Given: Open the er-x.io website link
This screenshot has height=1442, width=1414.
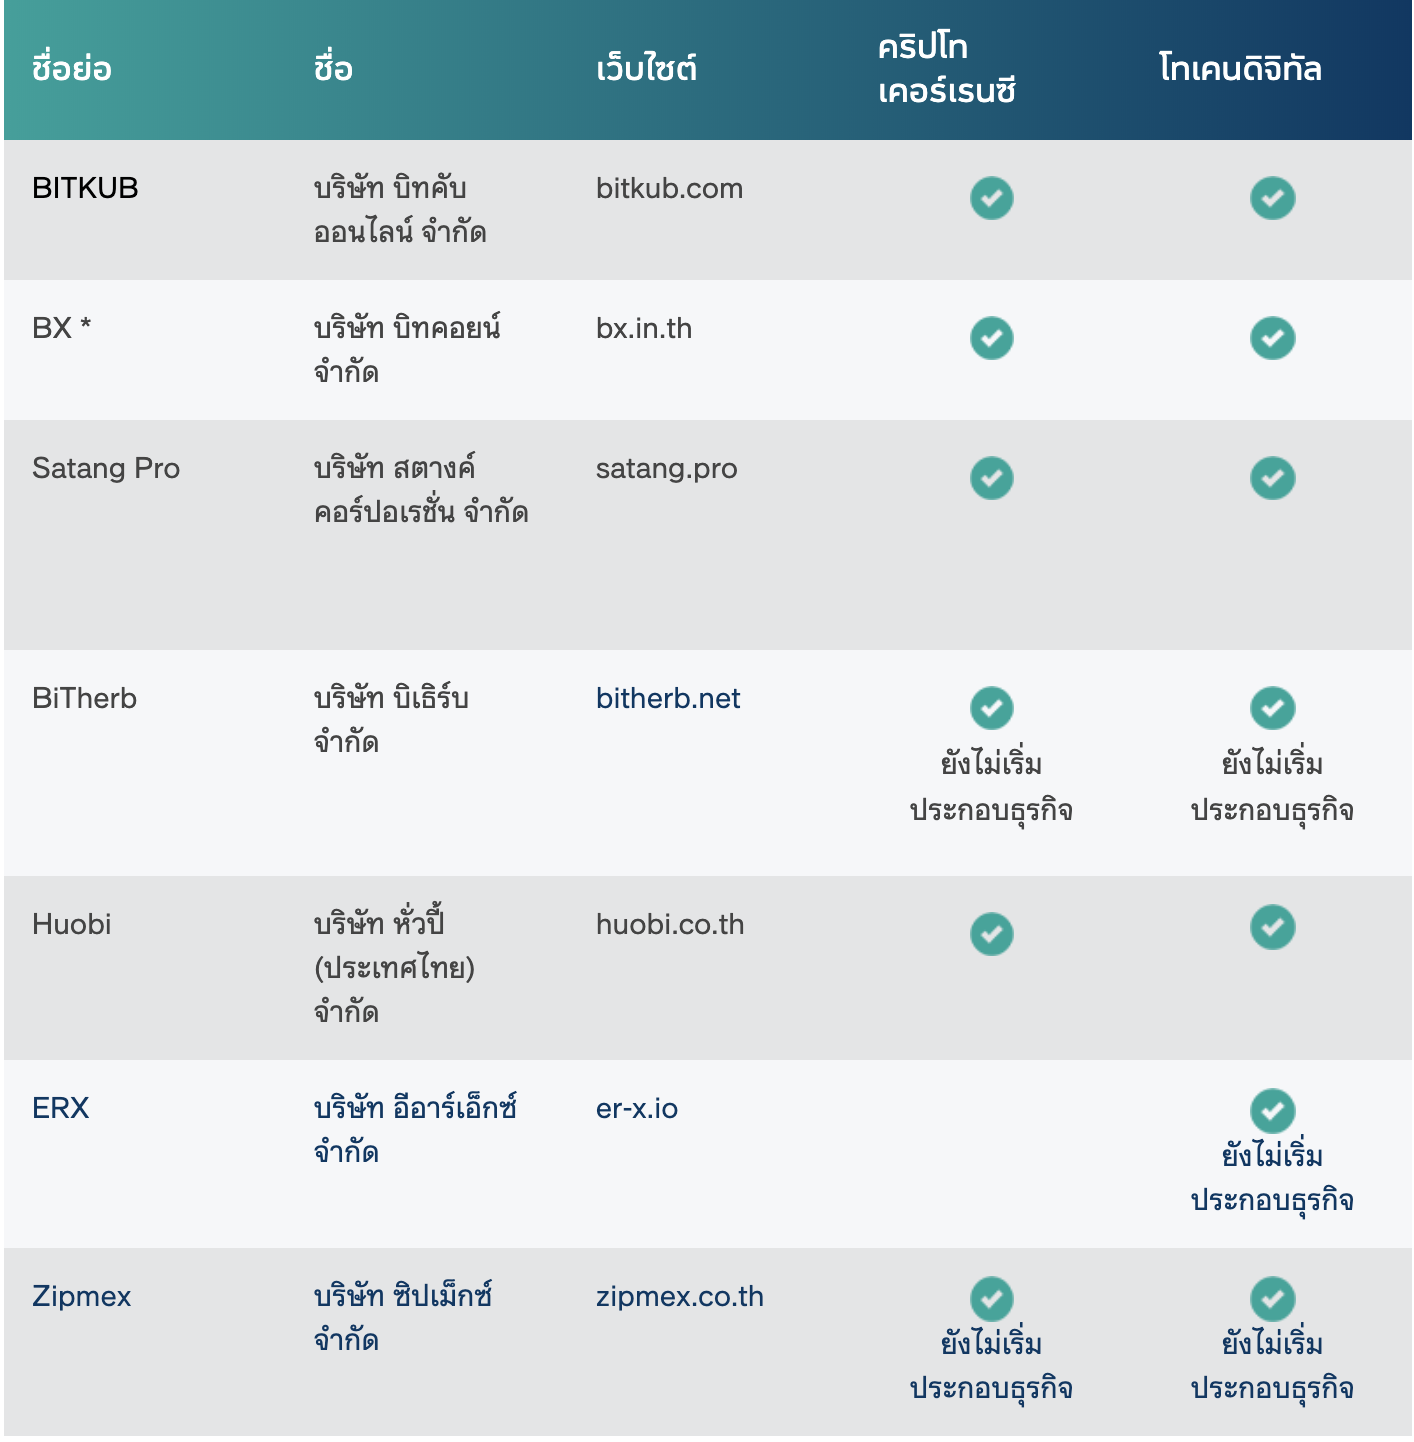Looking at the screenshot, I should [637, 1108].
